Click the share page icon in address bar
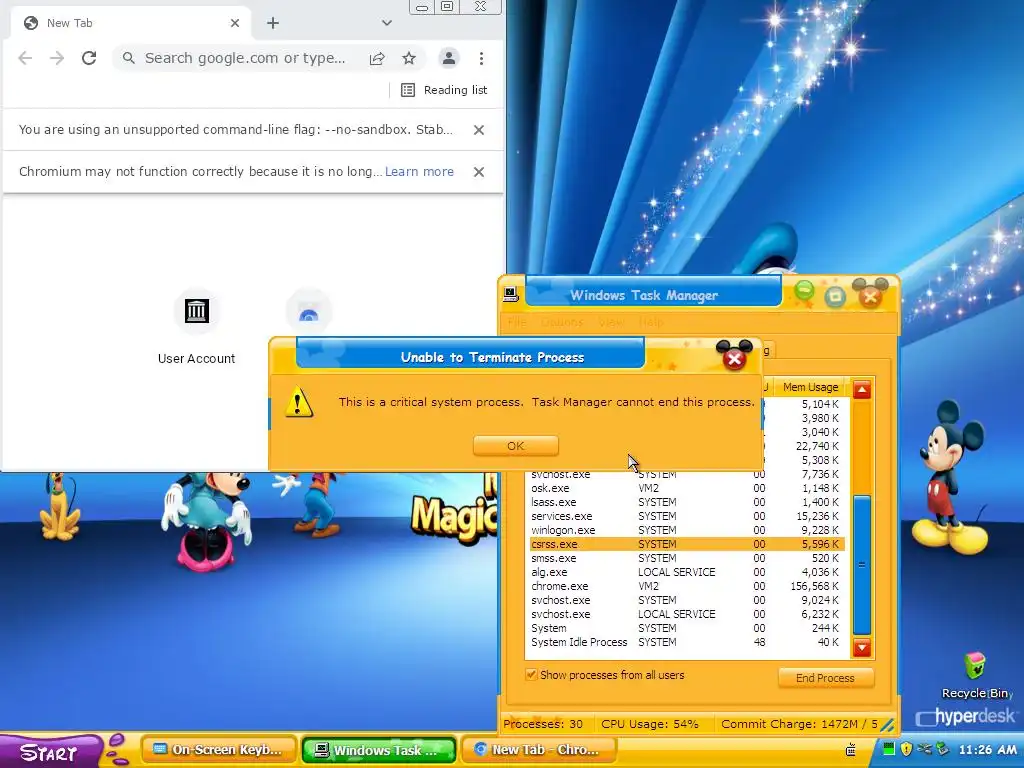1024x768 pixels. point(377,58)
